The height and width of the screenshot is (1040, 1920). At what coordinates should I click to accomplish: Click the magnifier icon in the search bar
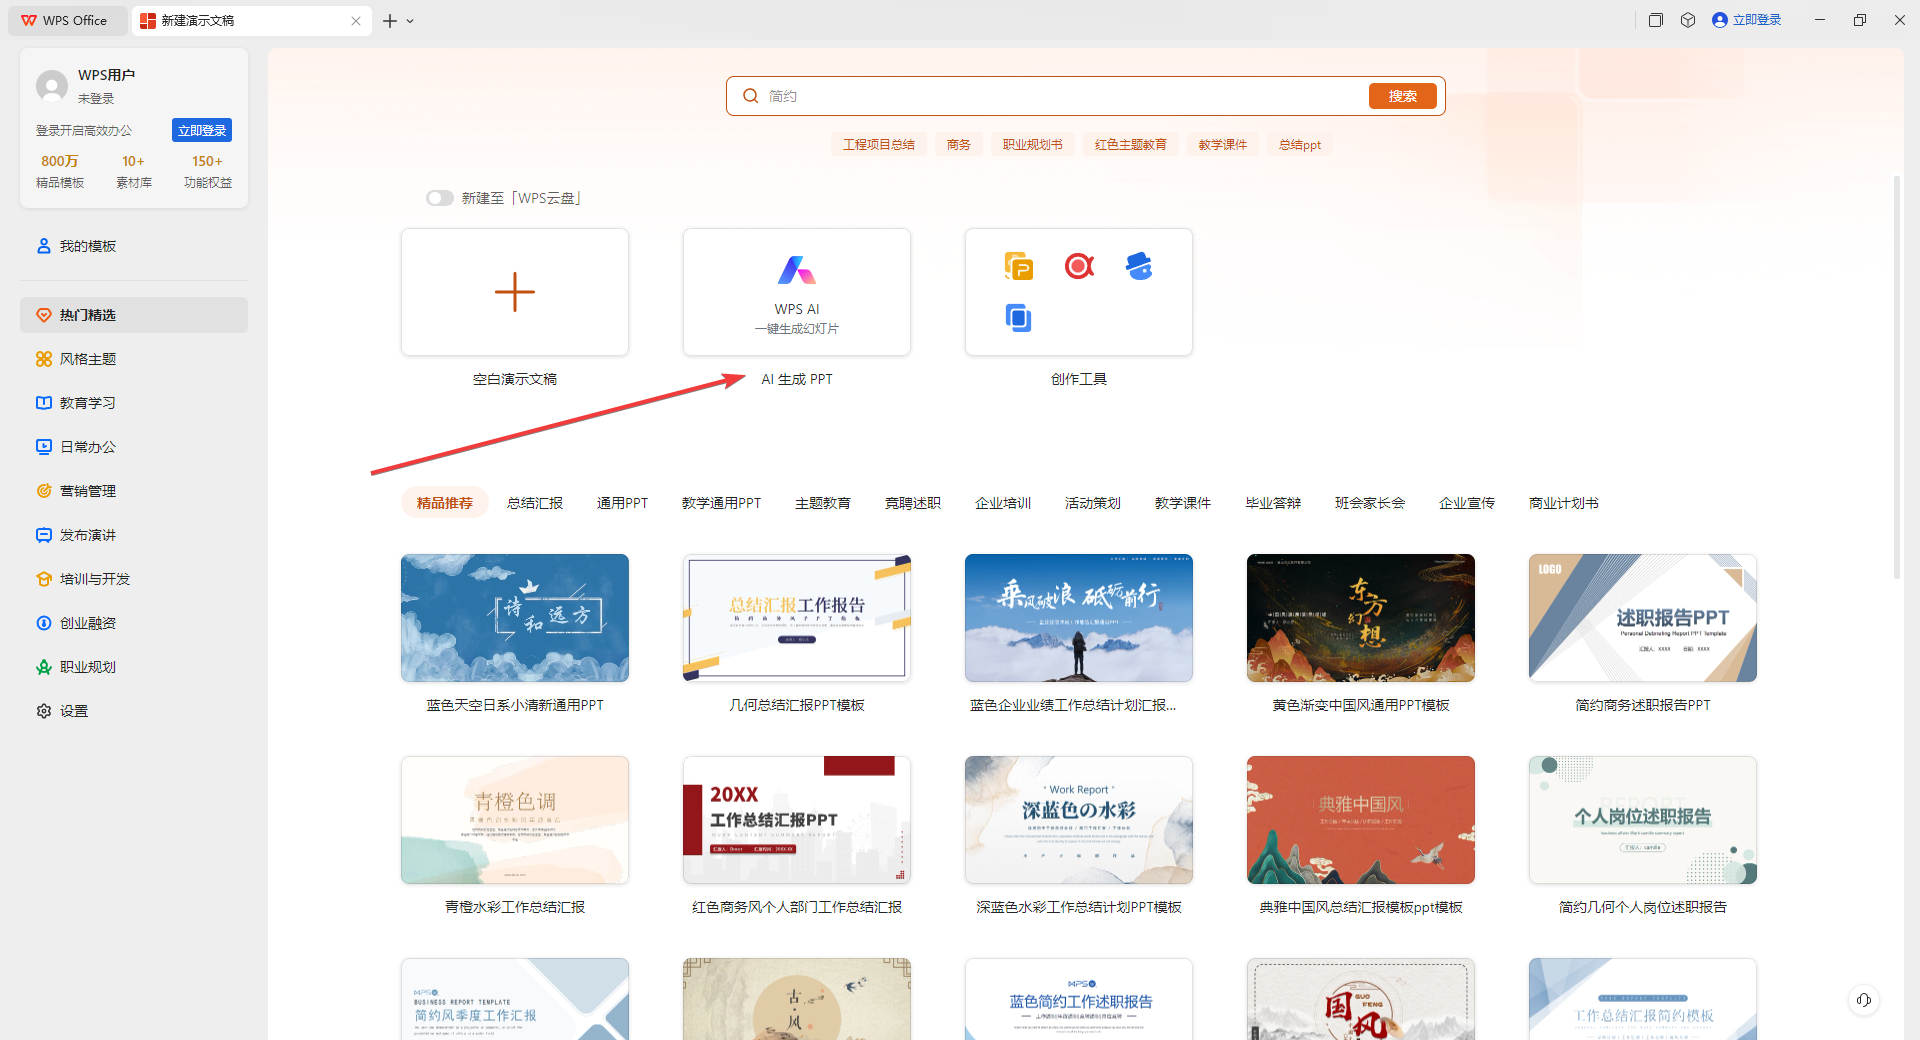pos(751,95)
